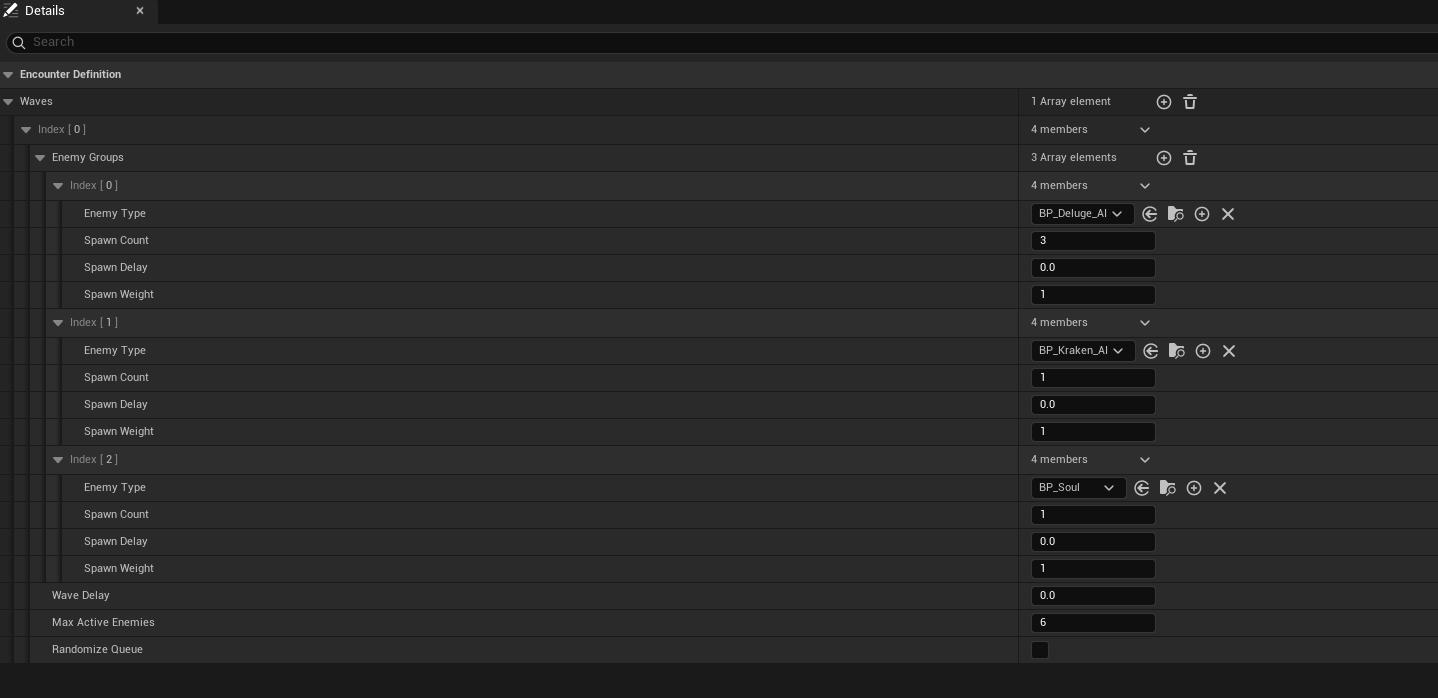The width and height of the screenshot is (1438, 698).
Task: Collapse Enemy Groups Index 2 entry
Action: coord(58,460)
